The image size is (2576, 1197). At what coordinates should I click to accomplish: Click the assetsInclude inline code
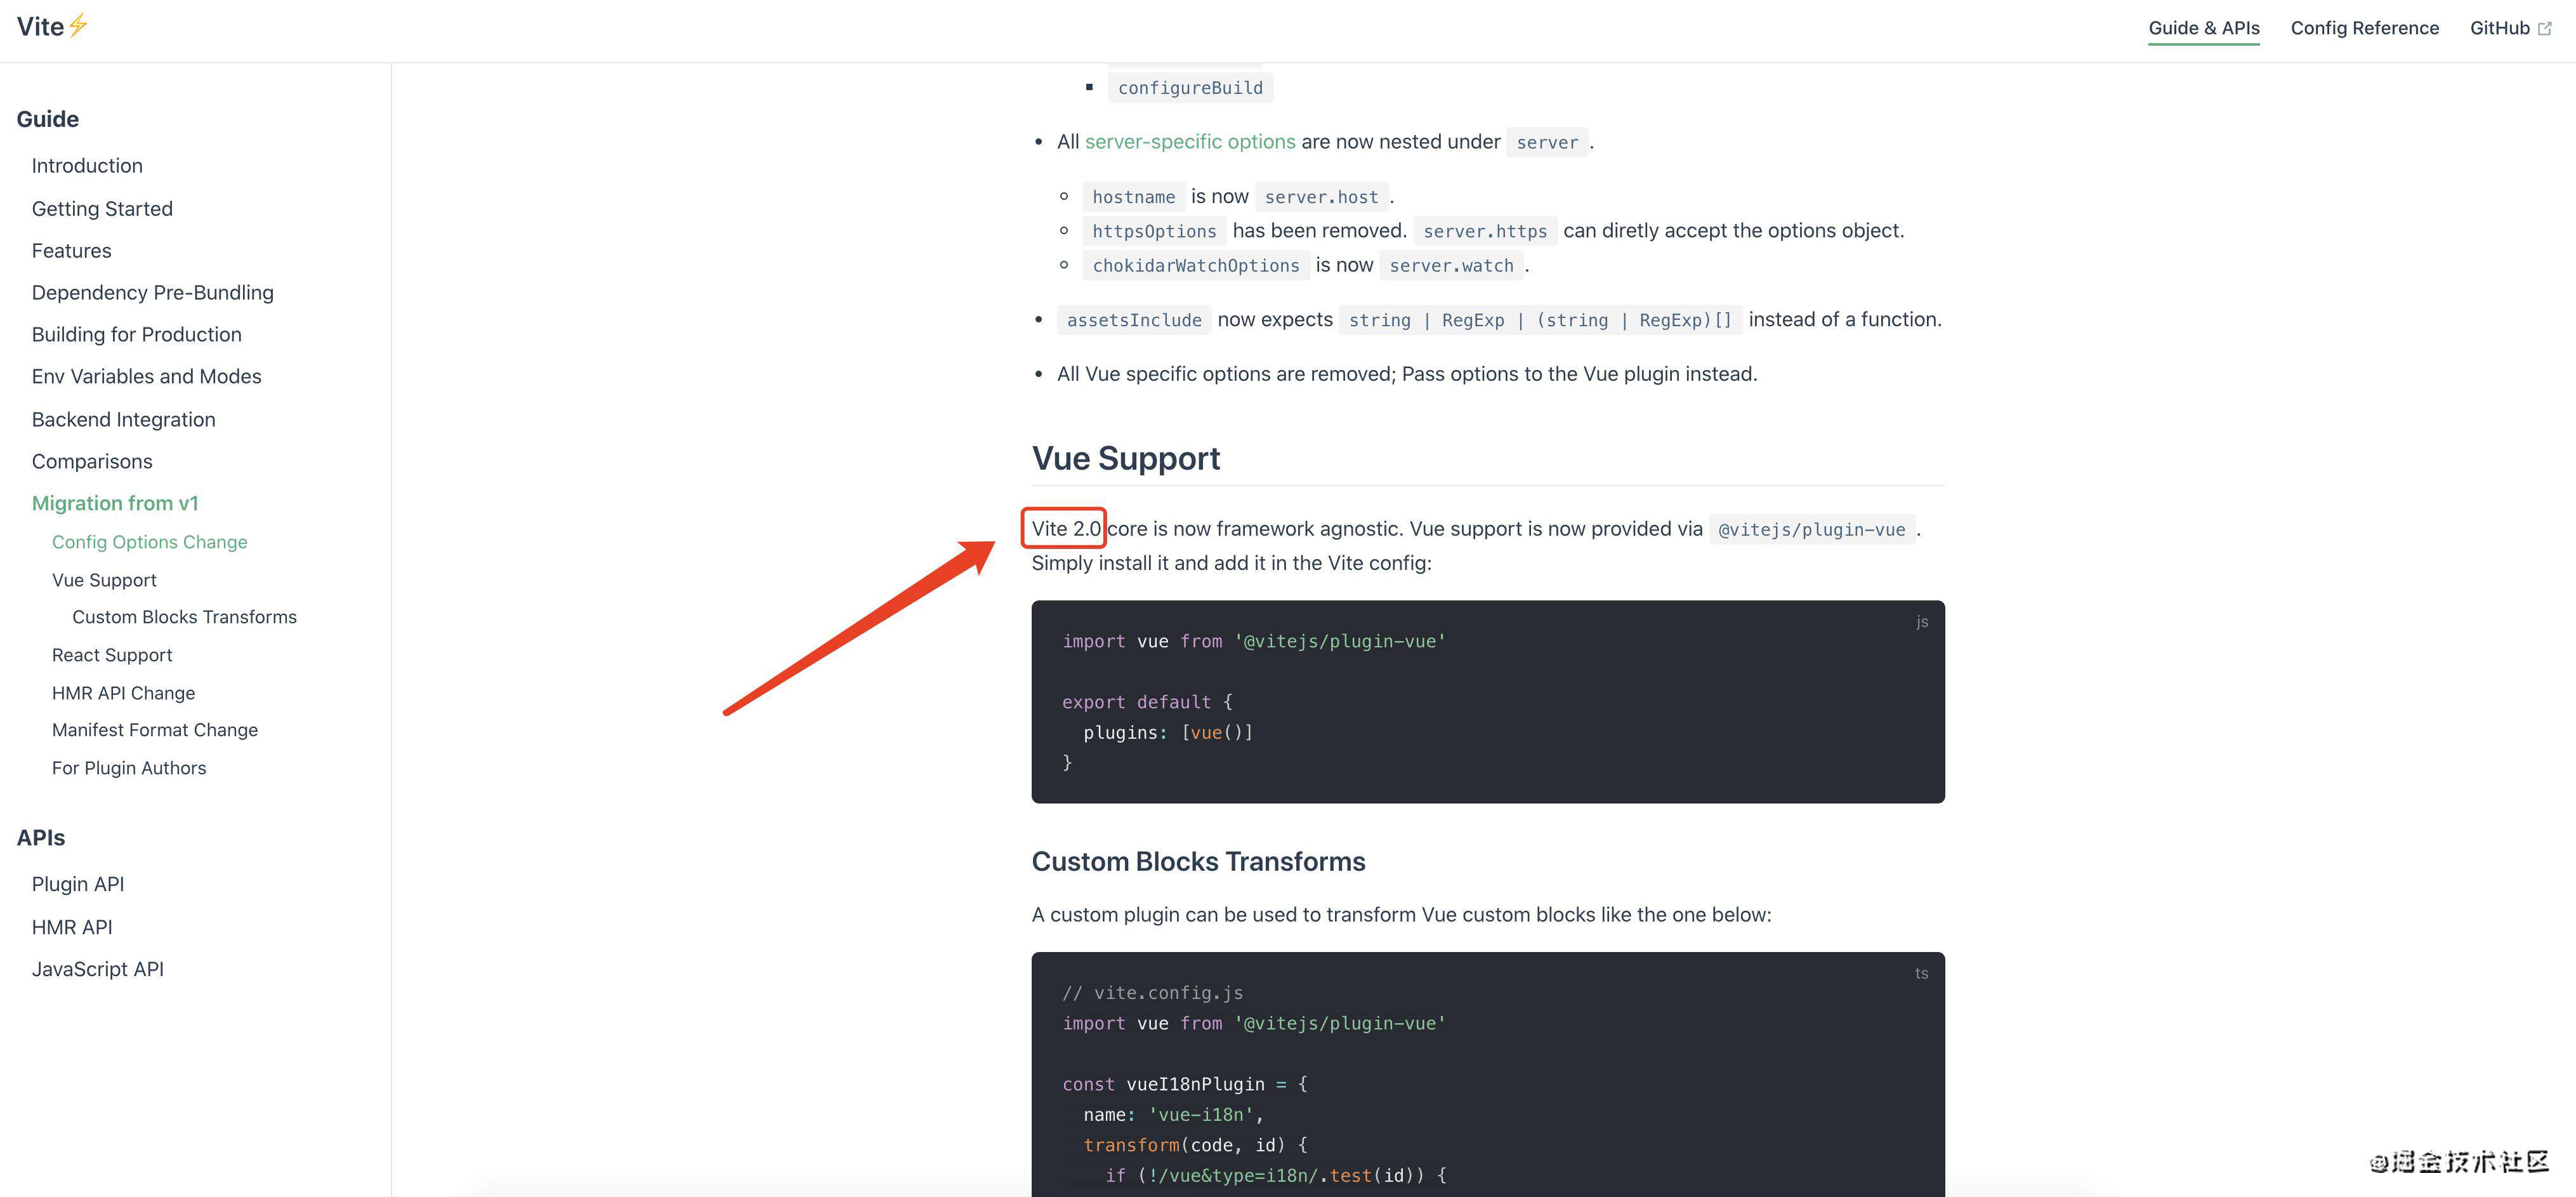point(1134,320)
